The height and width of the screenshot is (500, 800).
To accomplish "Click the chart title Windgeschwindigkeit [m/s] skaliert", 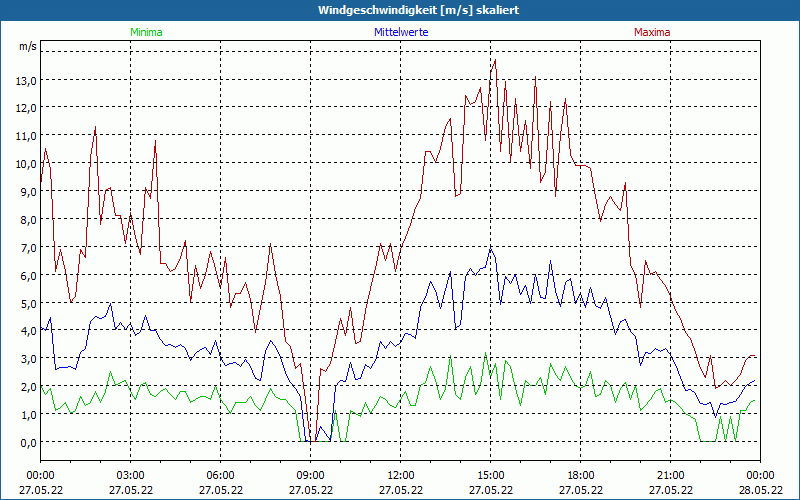I will [x=418, y=10].
